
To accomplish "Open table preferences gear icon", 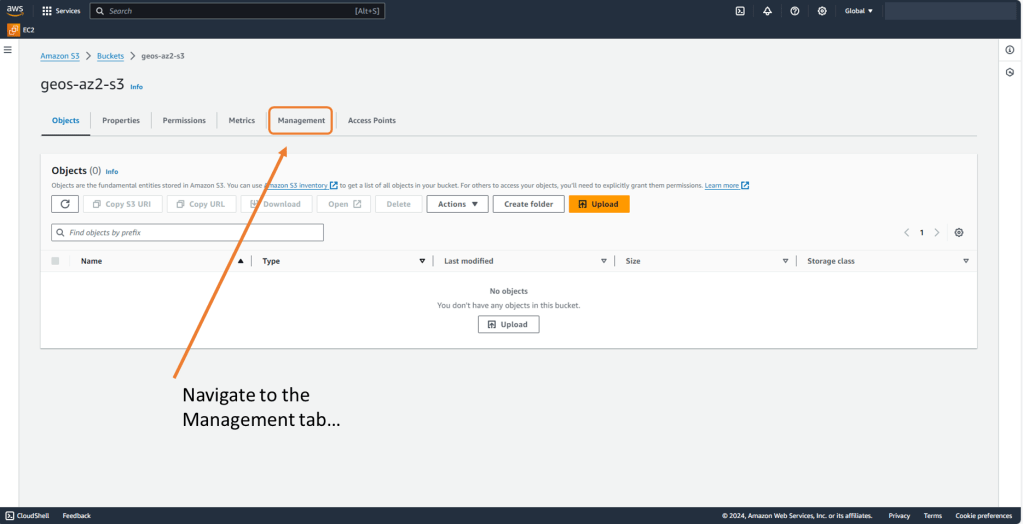I will point(959,232).
